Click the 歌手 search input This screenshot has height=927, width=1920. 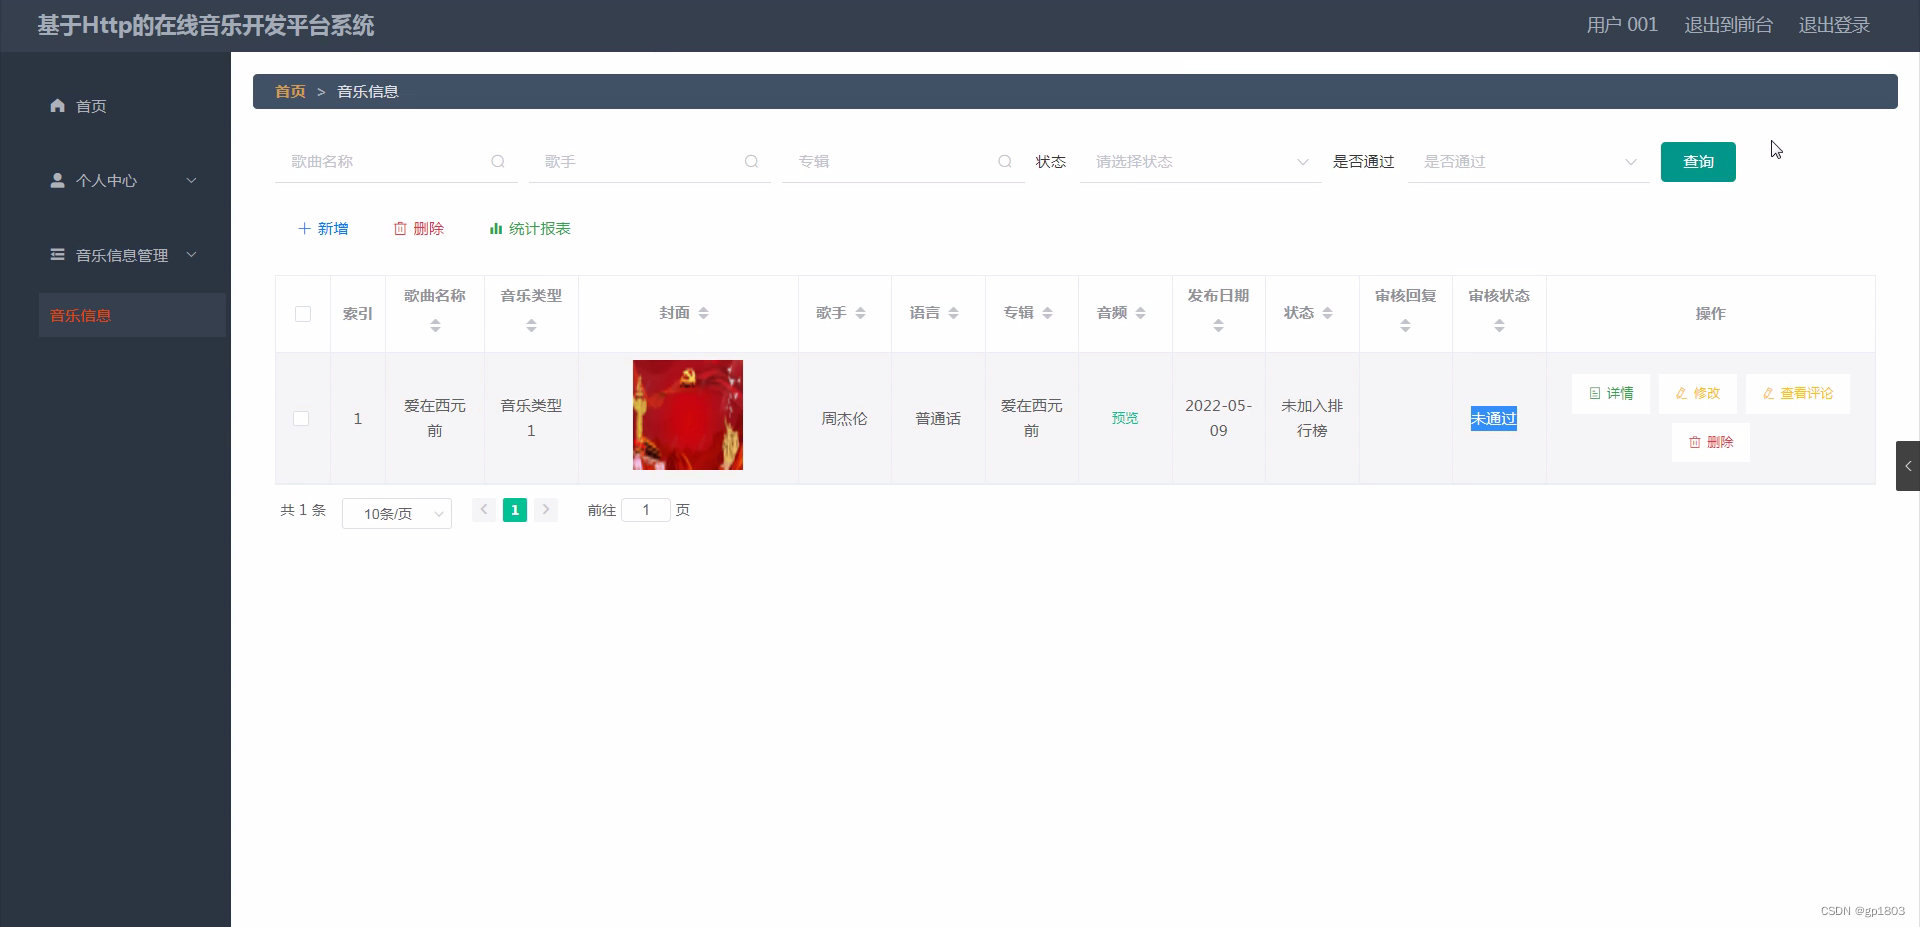(650, 161)
